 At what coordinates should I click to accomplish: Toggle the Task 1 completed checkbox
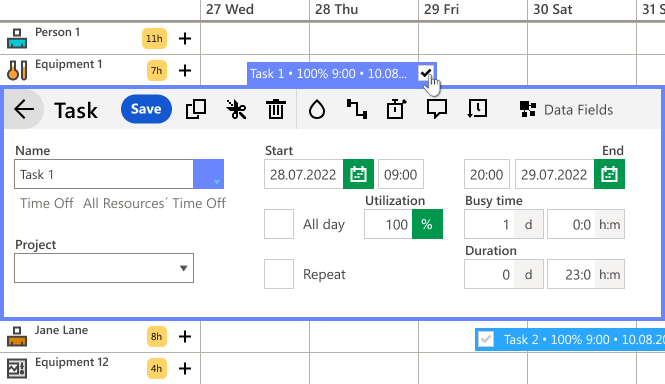click(x=425, y=73)
